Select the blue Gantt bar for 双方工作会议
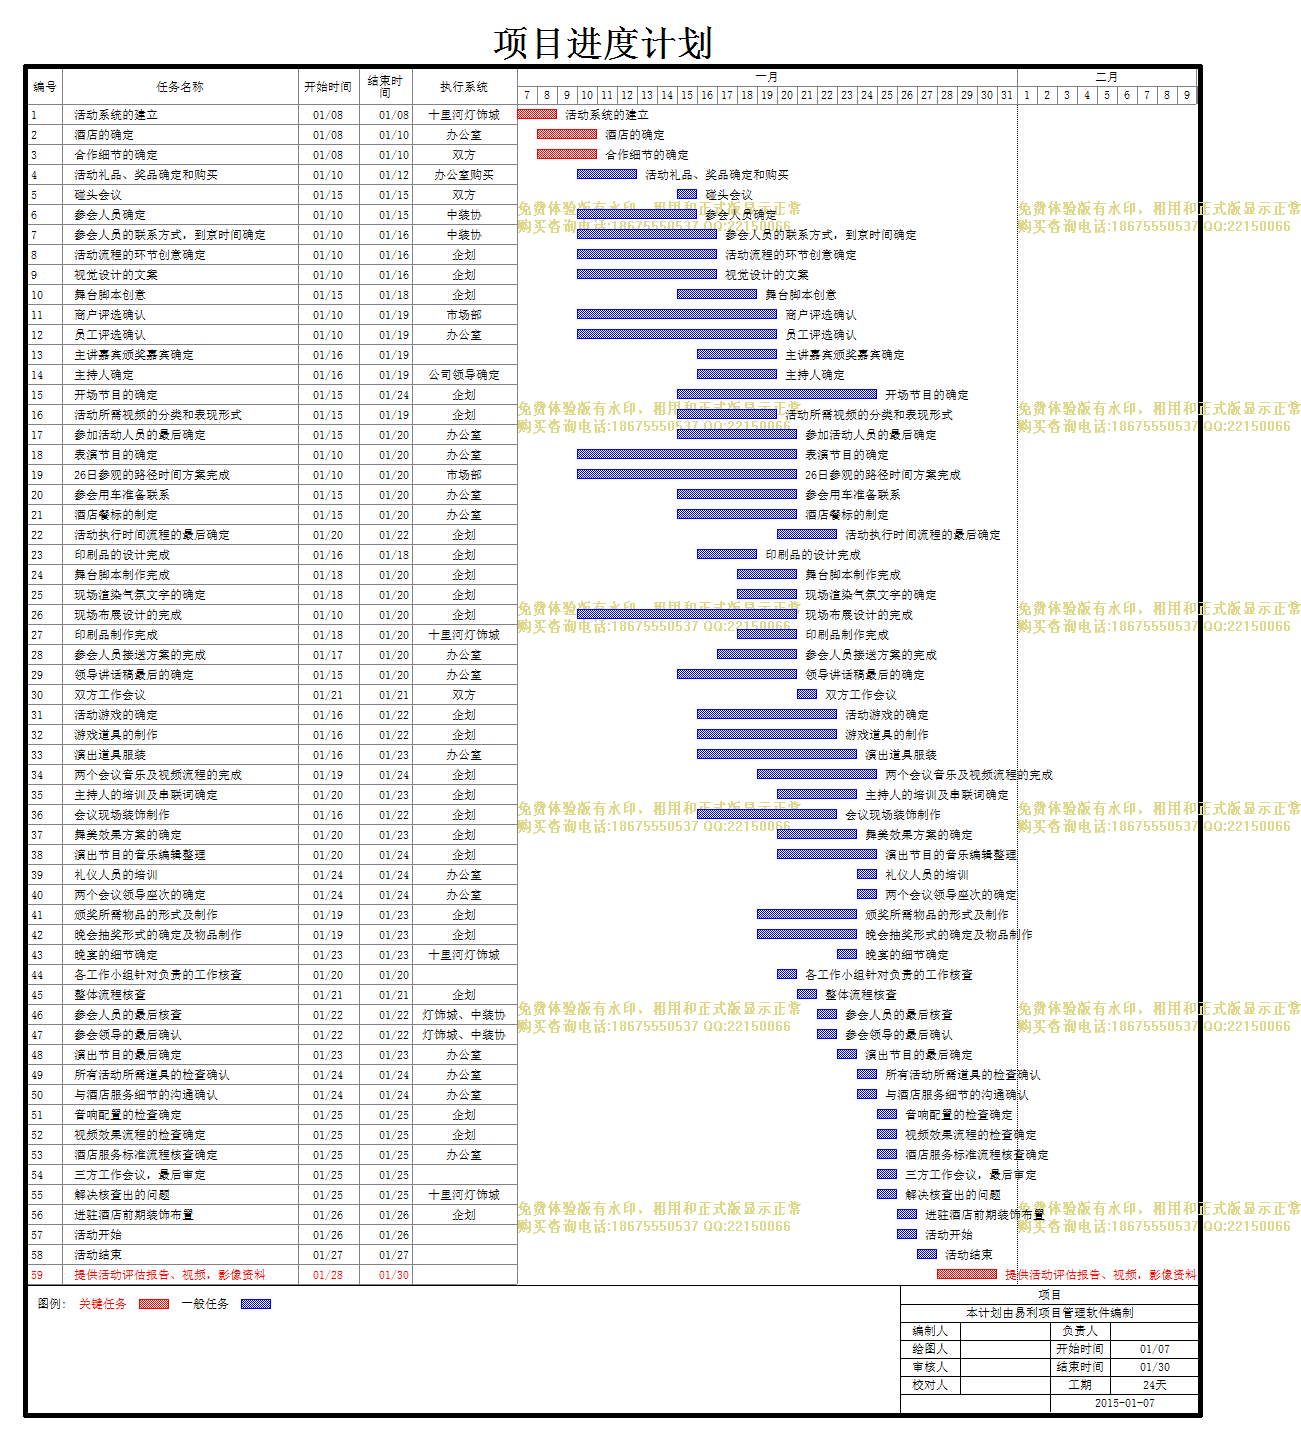The height and width of the screenshot is (1439, 1301). [807, 694]
